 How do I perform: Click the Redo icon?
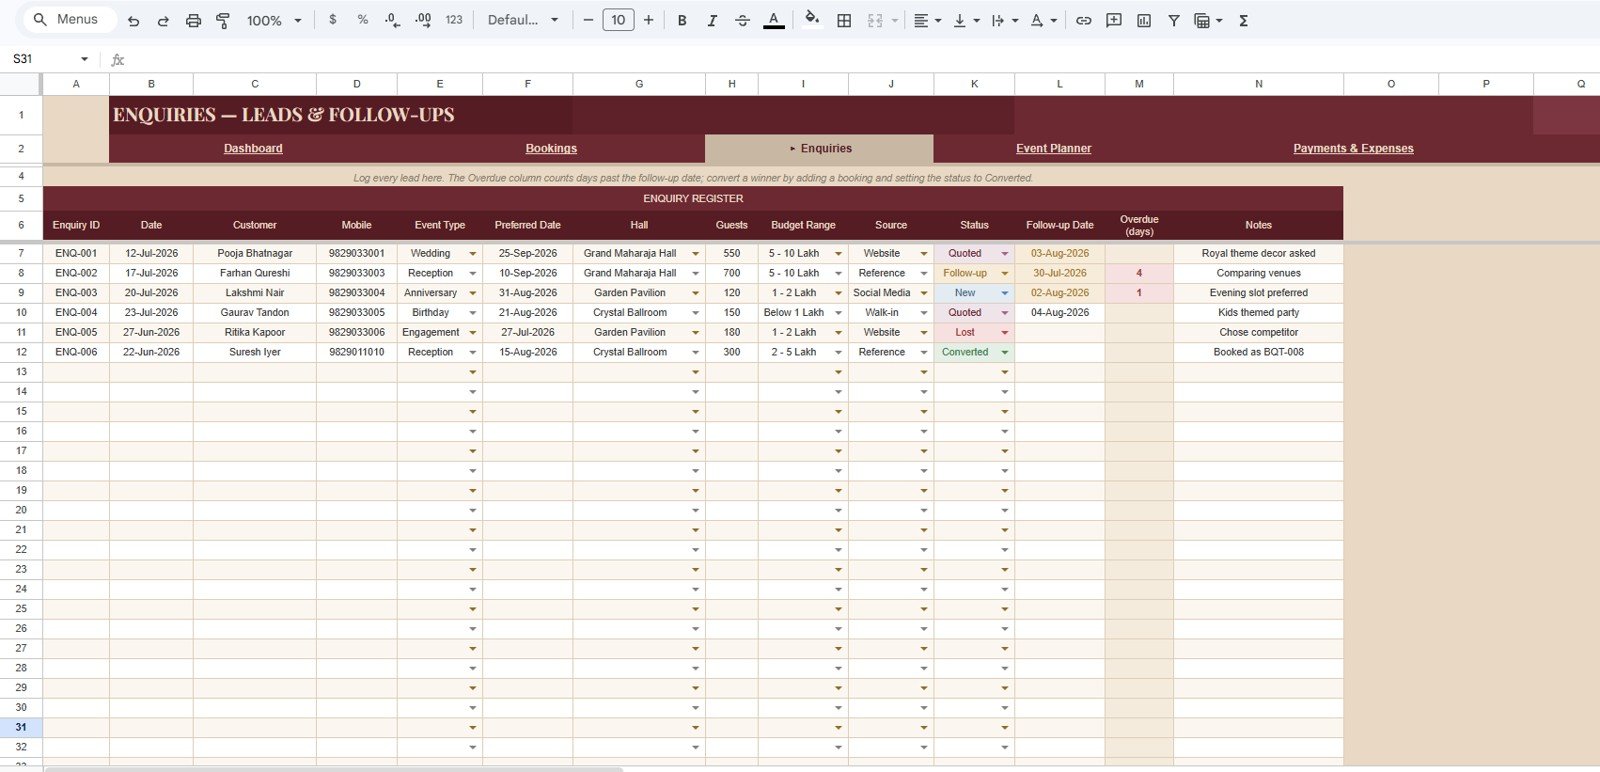[163, 20]
